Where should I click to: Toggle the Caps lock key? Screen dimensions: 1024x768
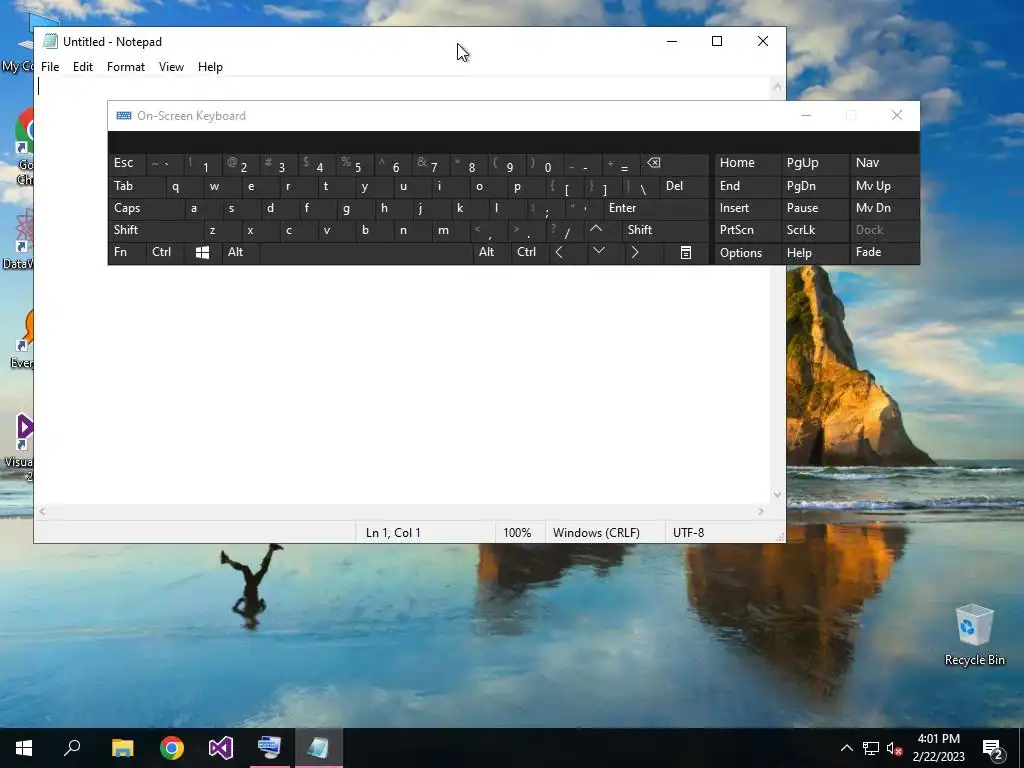146,208
